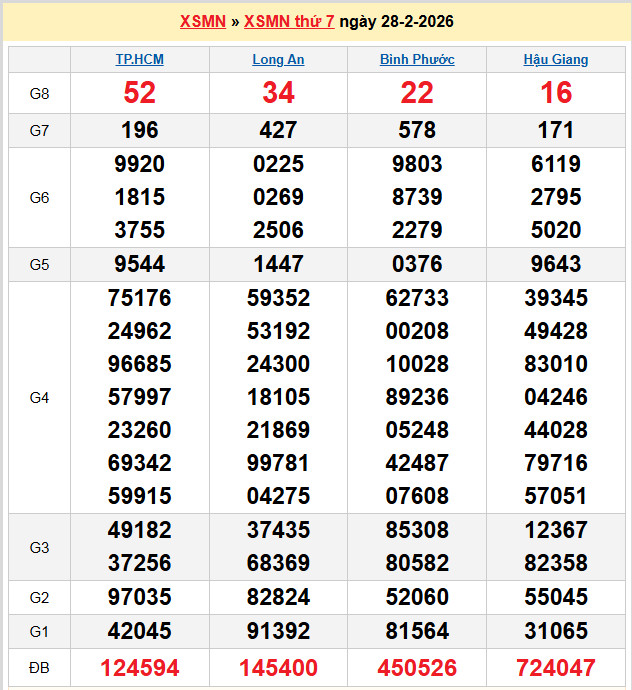632x690 pixels.
Task: Select Long An special prize number 145400
Action: pyautogui.click(x=278, y=667)
